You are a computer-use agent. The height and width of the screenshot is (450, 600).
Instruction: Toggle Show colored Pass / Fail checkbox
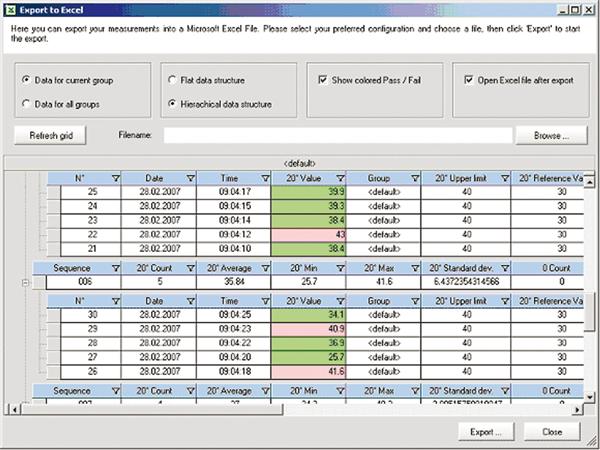coord(323,80)
